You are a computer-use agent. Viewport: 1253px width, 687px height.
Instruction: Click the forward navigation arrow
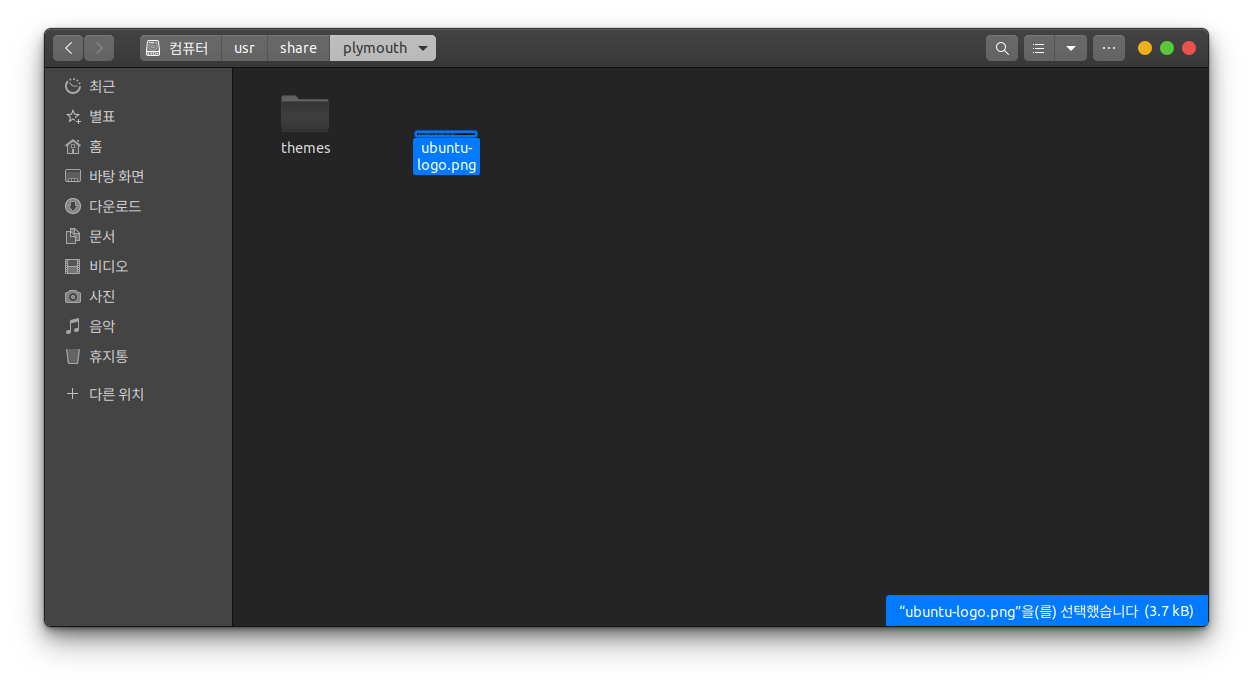[99, 48]
